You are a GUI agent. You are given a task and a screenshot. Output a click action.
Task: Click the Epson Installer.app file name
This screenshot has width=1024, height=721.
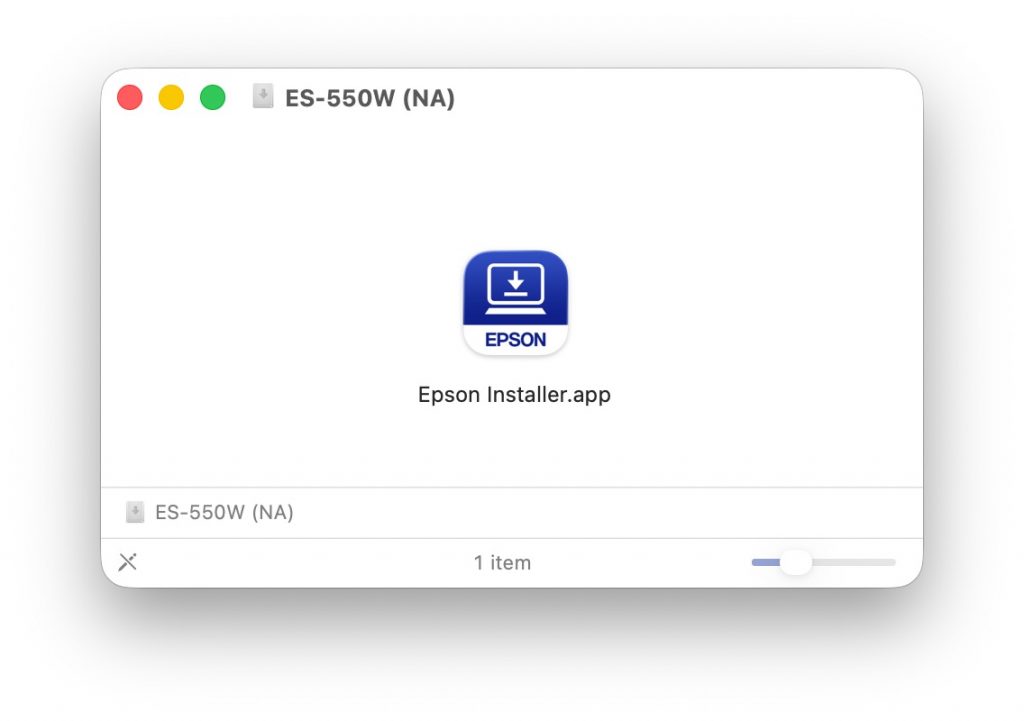(514, 394)
